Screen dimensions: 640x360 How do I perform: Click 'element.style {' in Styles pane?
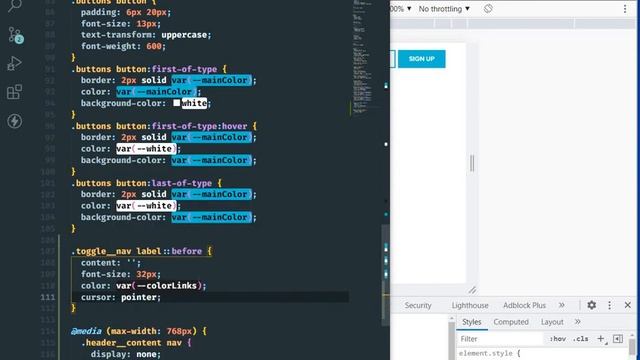pos(489,353)
